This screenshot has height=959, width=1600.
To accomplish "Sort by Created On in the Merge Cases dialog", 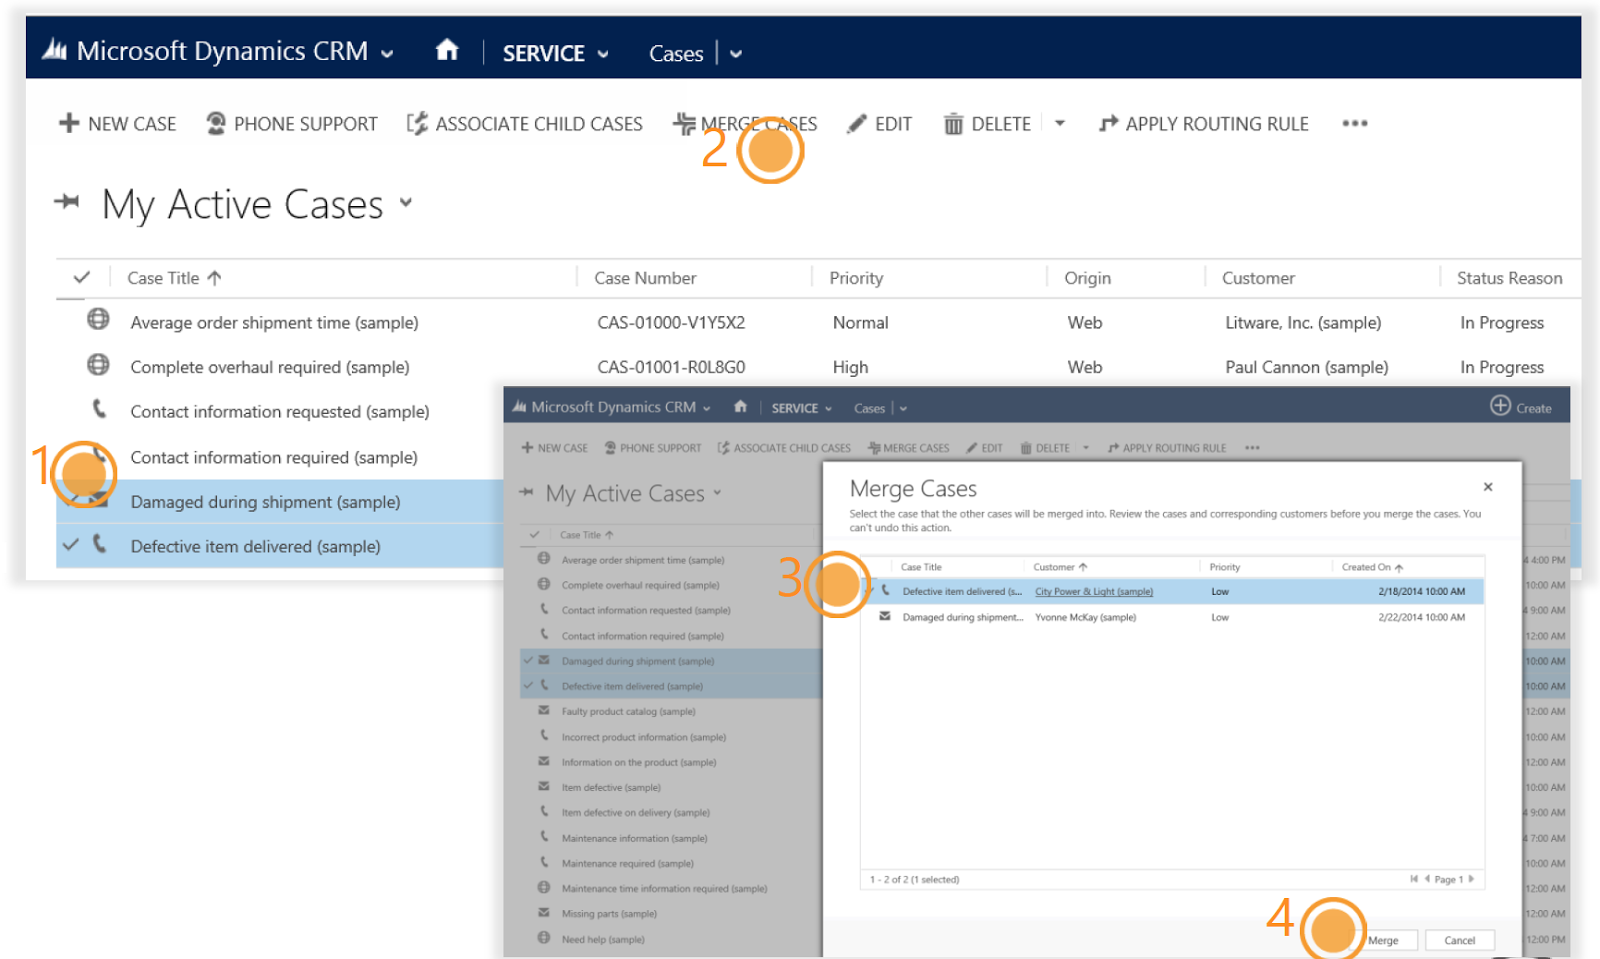I will pos(1372,567).
